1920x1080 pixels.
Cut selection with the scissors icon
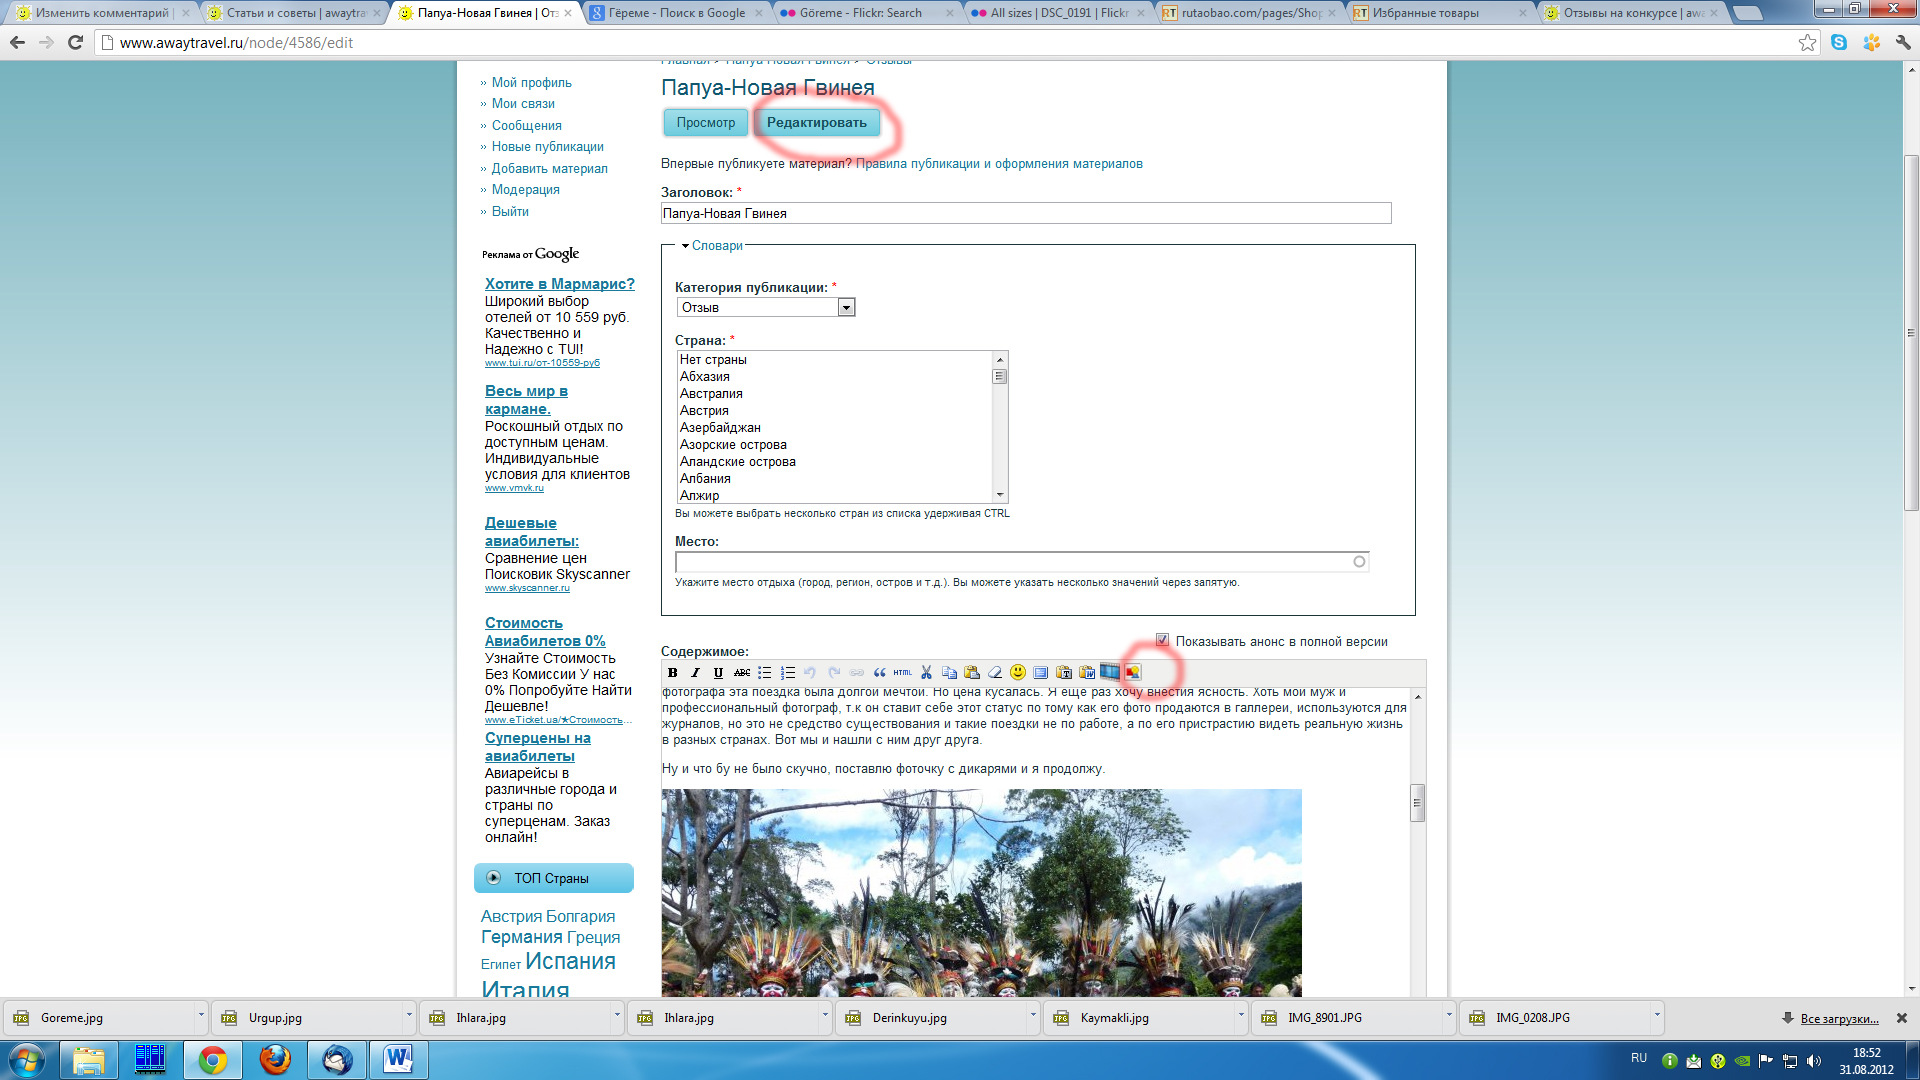coord(926,672)
